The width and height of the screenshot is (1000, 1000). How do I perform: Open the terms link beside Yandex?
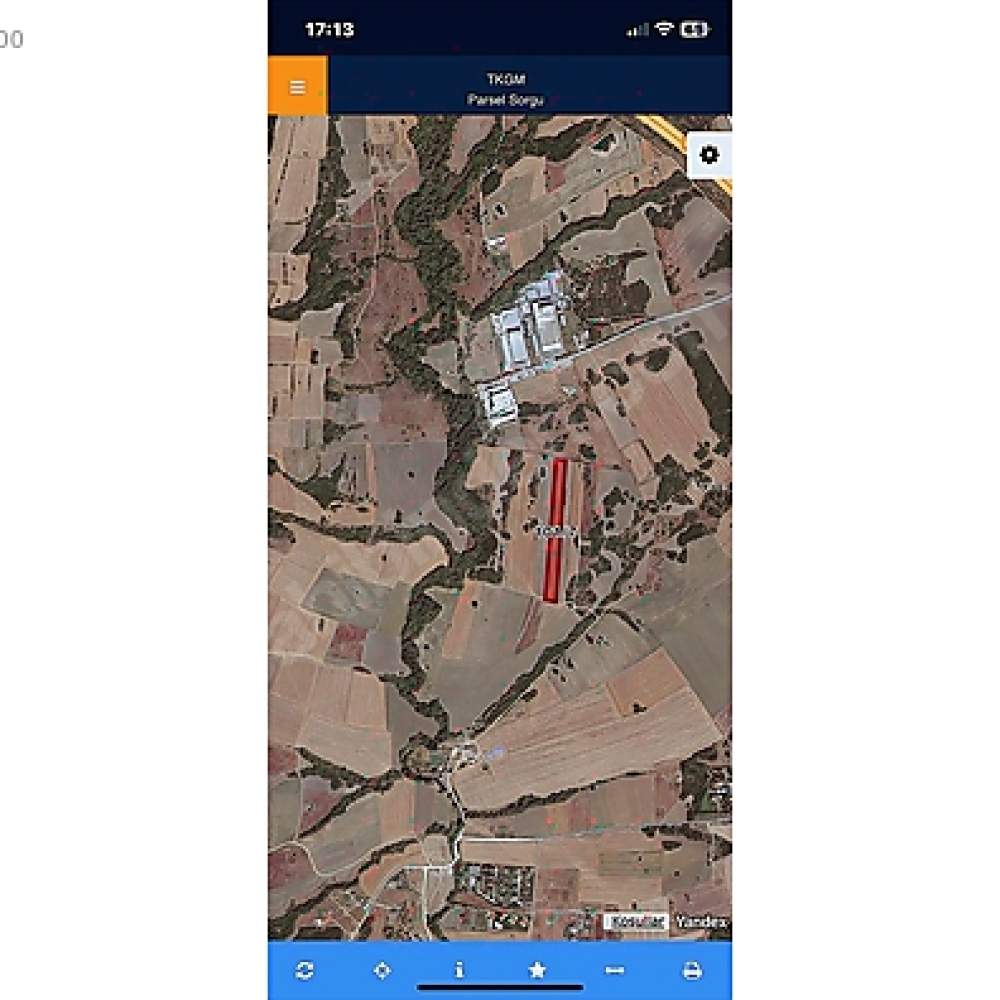tap(635, 922)
